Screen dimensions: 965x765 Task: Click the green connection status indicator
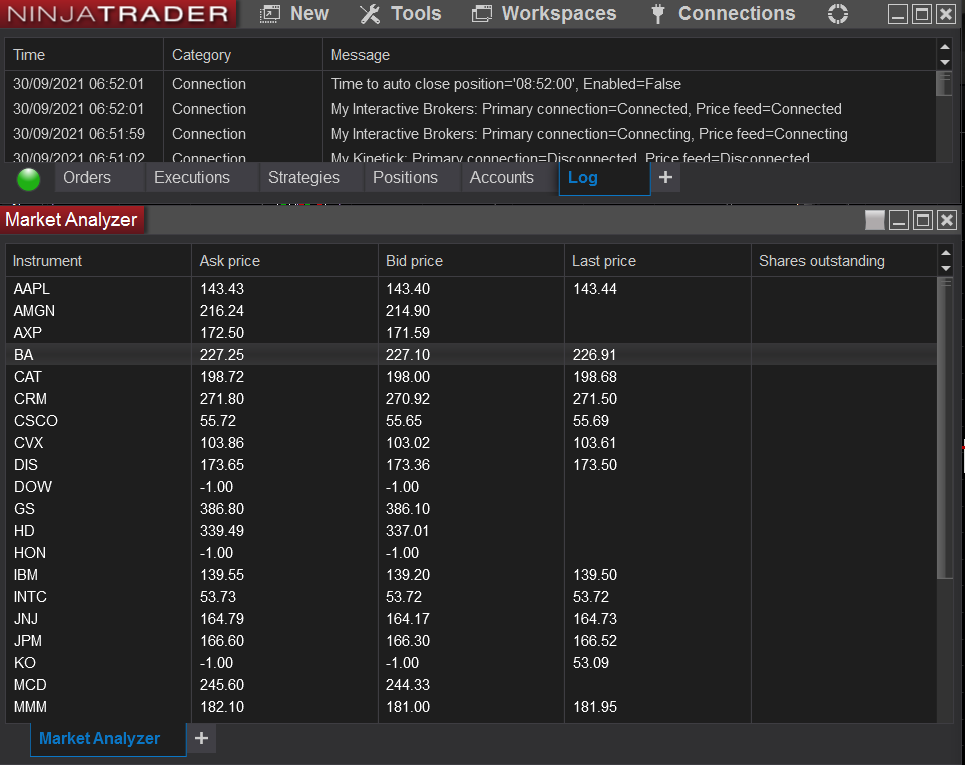[x=28, y=179]
